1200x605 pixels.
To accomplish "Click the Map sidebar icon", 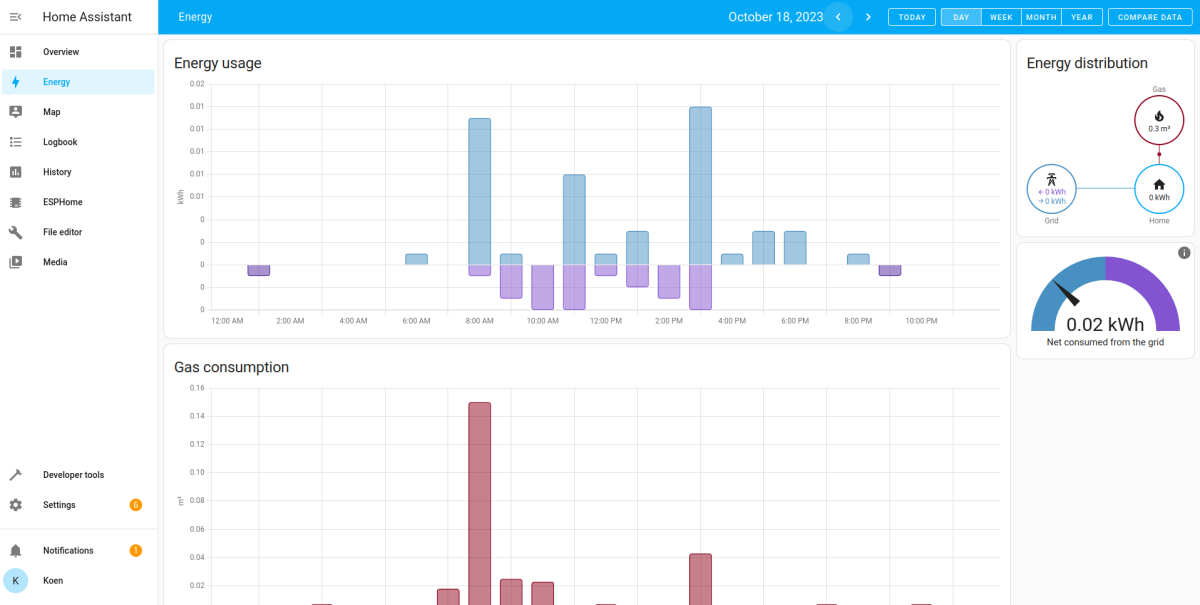I will [x=16, y=112].
